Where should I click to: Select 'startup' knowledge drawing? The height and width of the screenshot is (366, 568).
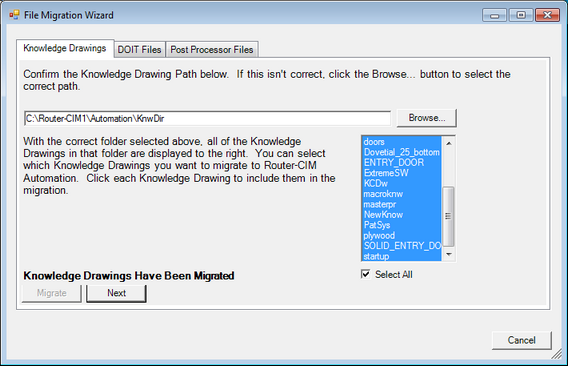[402, 256]
